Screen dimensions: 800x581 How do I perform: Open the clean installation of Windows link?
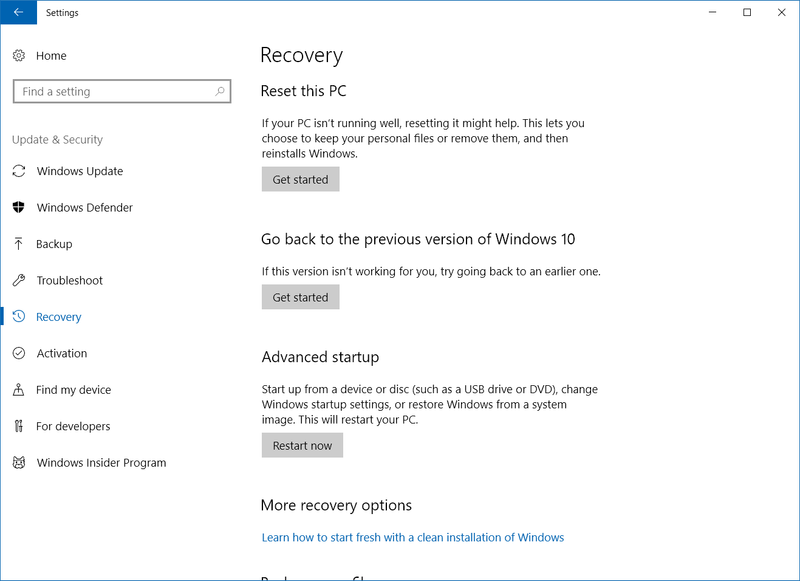coord(413,537)
